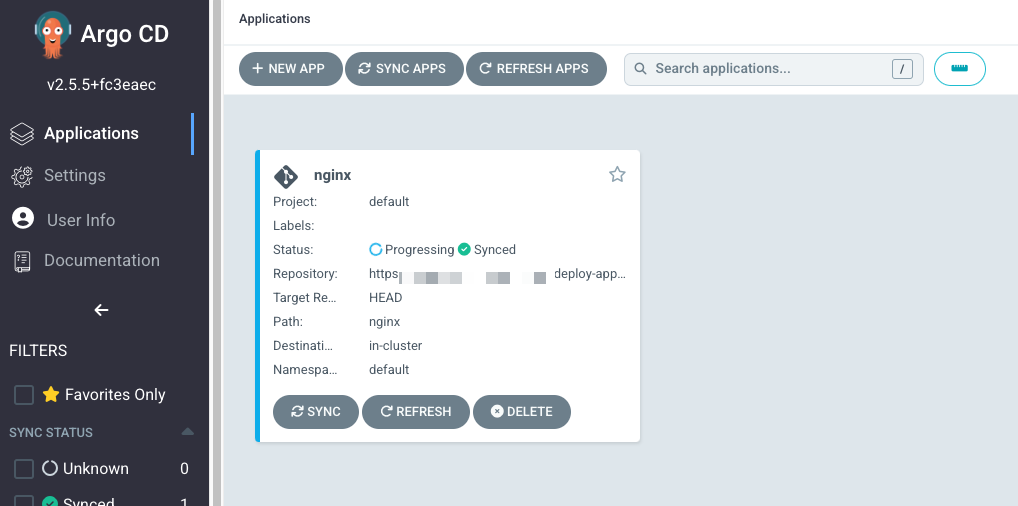1018x506 pixels.
Task: Click the Refresh Apps button
Action: (x=536, y=69)
